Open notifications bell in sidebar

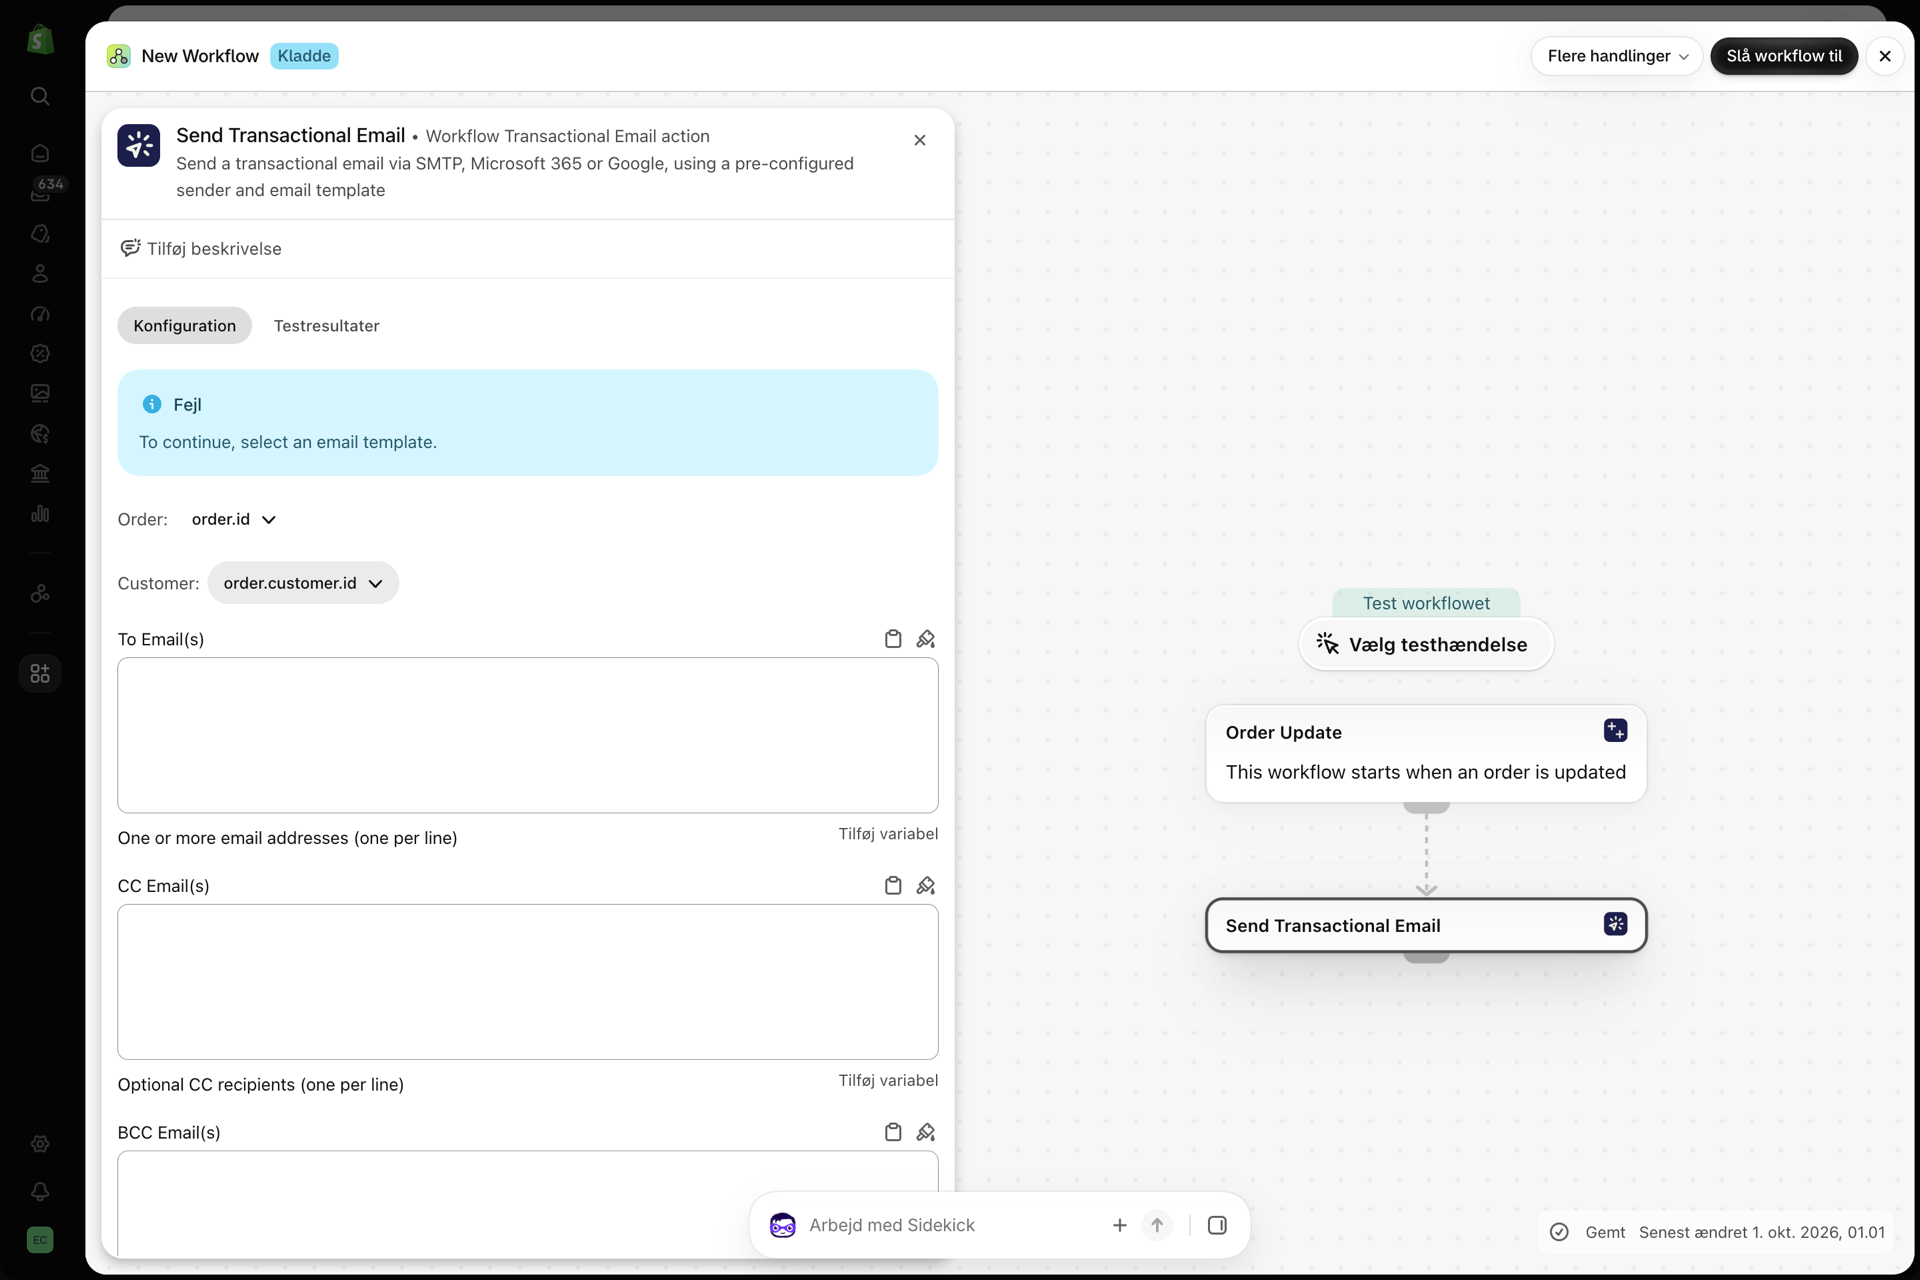point(40,1191)
